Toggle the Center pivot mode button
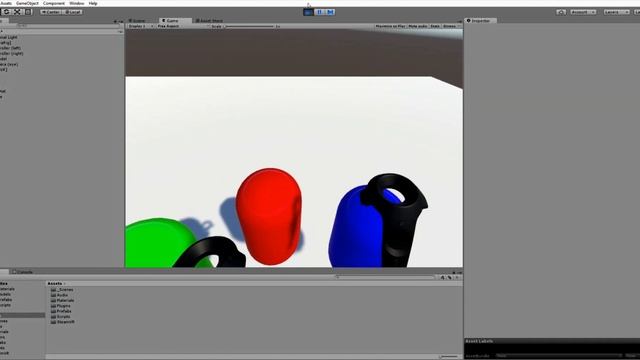 pos(51,12)
